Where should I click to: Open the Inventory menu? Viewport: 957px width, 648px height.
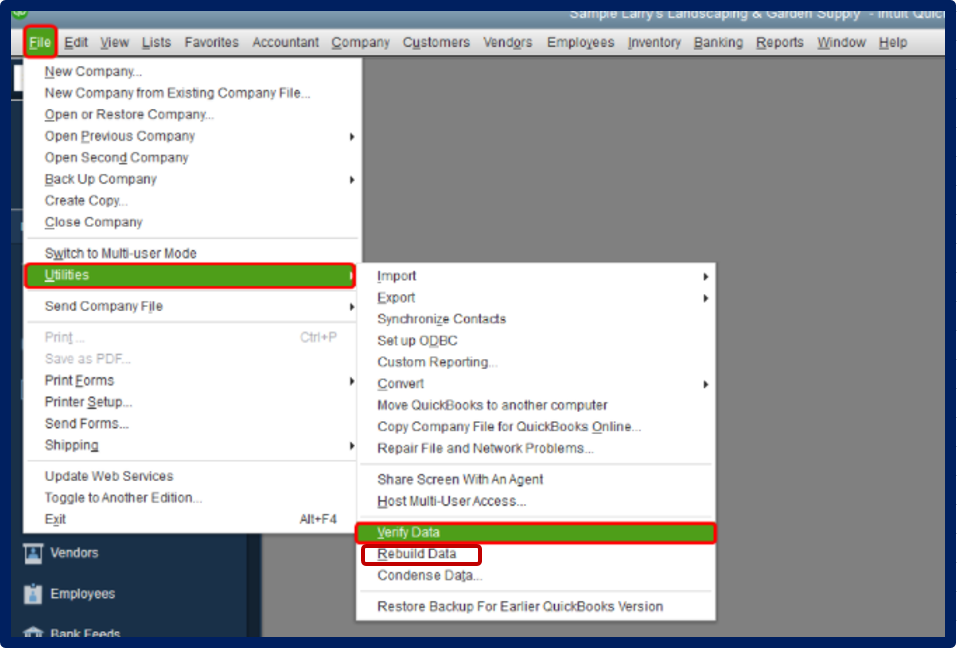click(654, 43)
